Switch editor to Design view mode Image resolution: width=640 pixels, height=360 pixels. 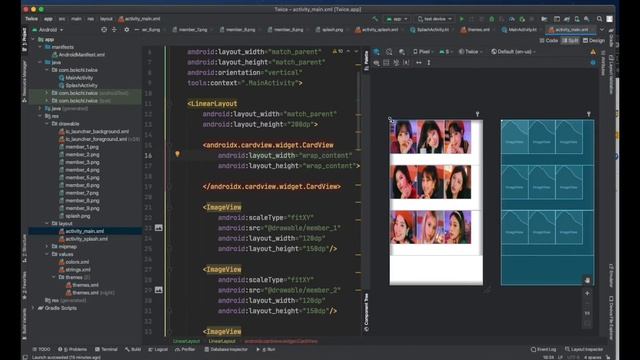coord(594,40)
